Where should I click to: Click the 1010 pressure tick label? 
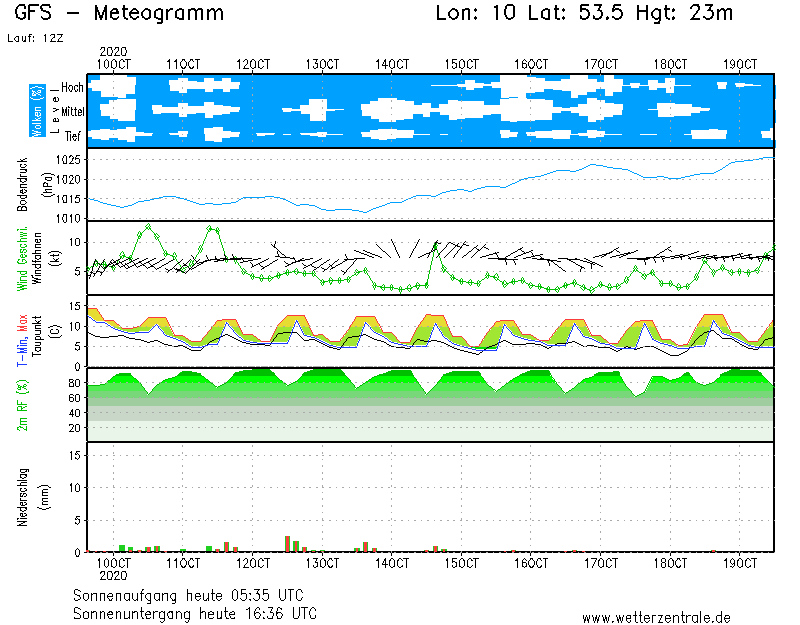[68, 218]
